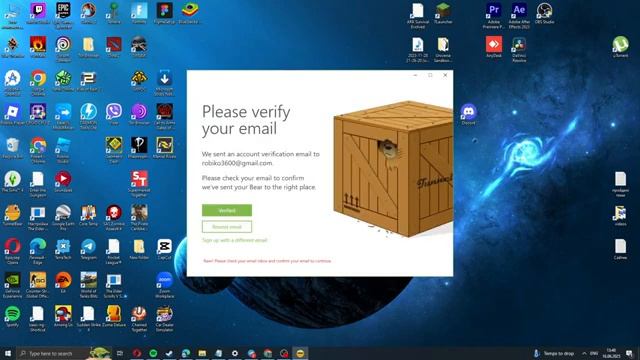Open the Roblox Player desktop icon
Image resolution: width=640 pixels, height=360 pixels.
click(x=13, y=114)
